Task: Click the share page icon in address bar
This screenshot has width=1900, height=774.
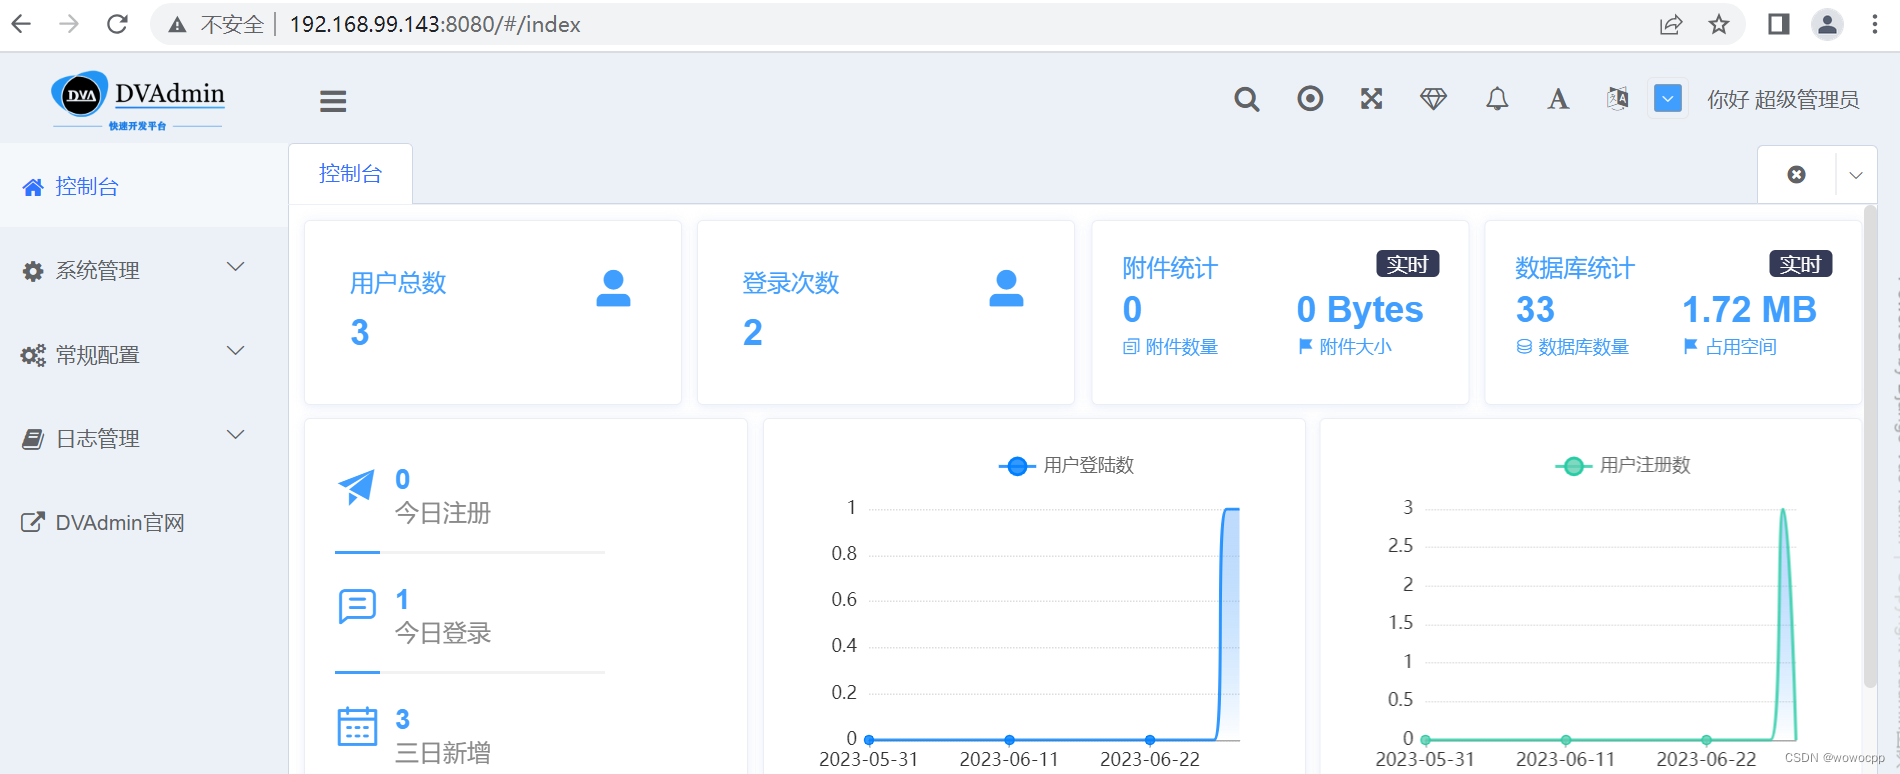Action: pyautogui.click(x=1671, y=24)
